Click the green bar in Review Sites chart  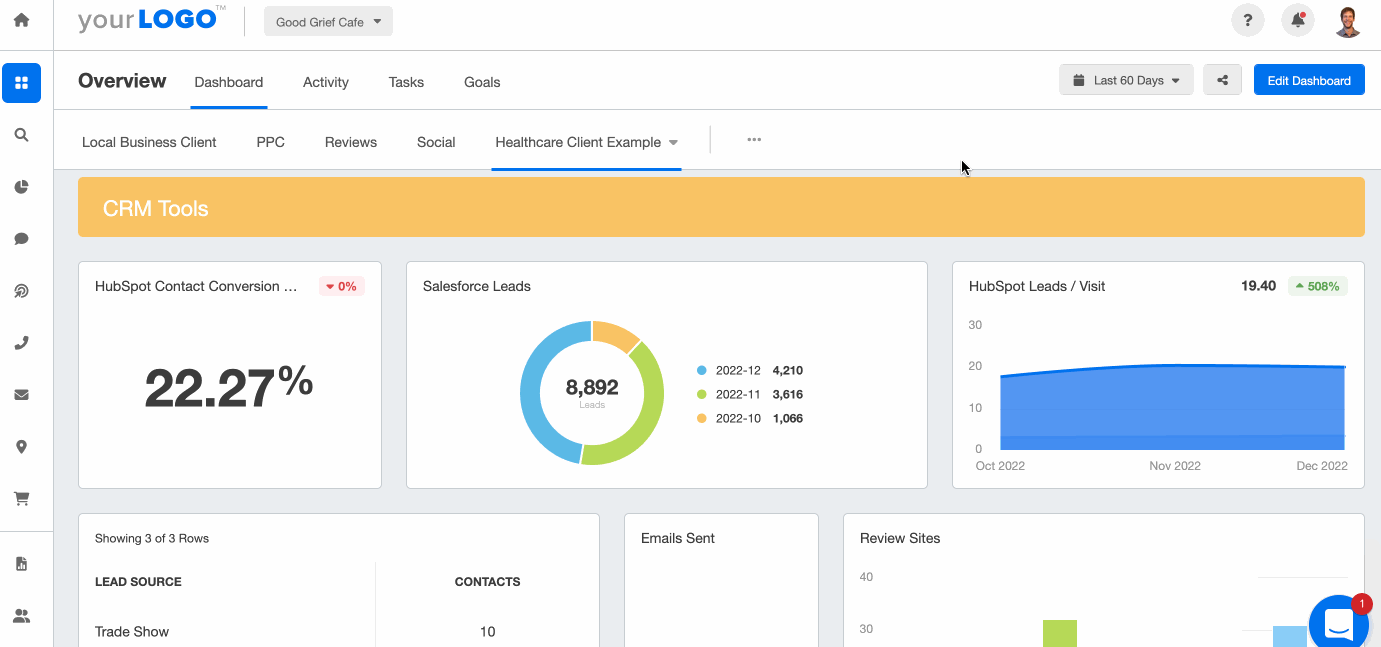point(1060,633)
